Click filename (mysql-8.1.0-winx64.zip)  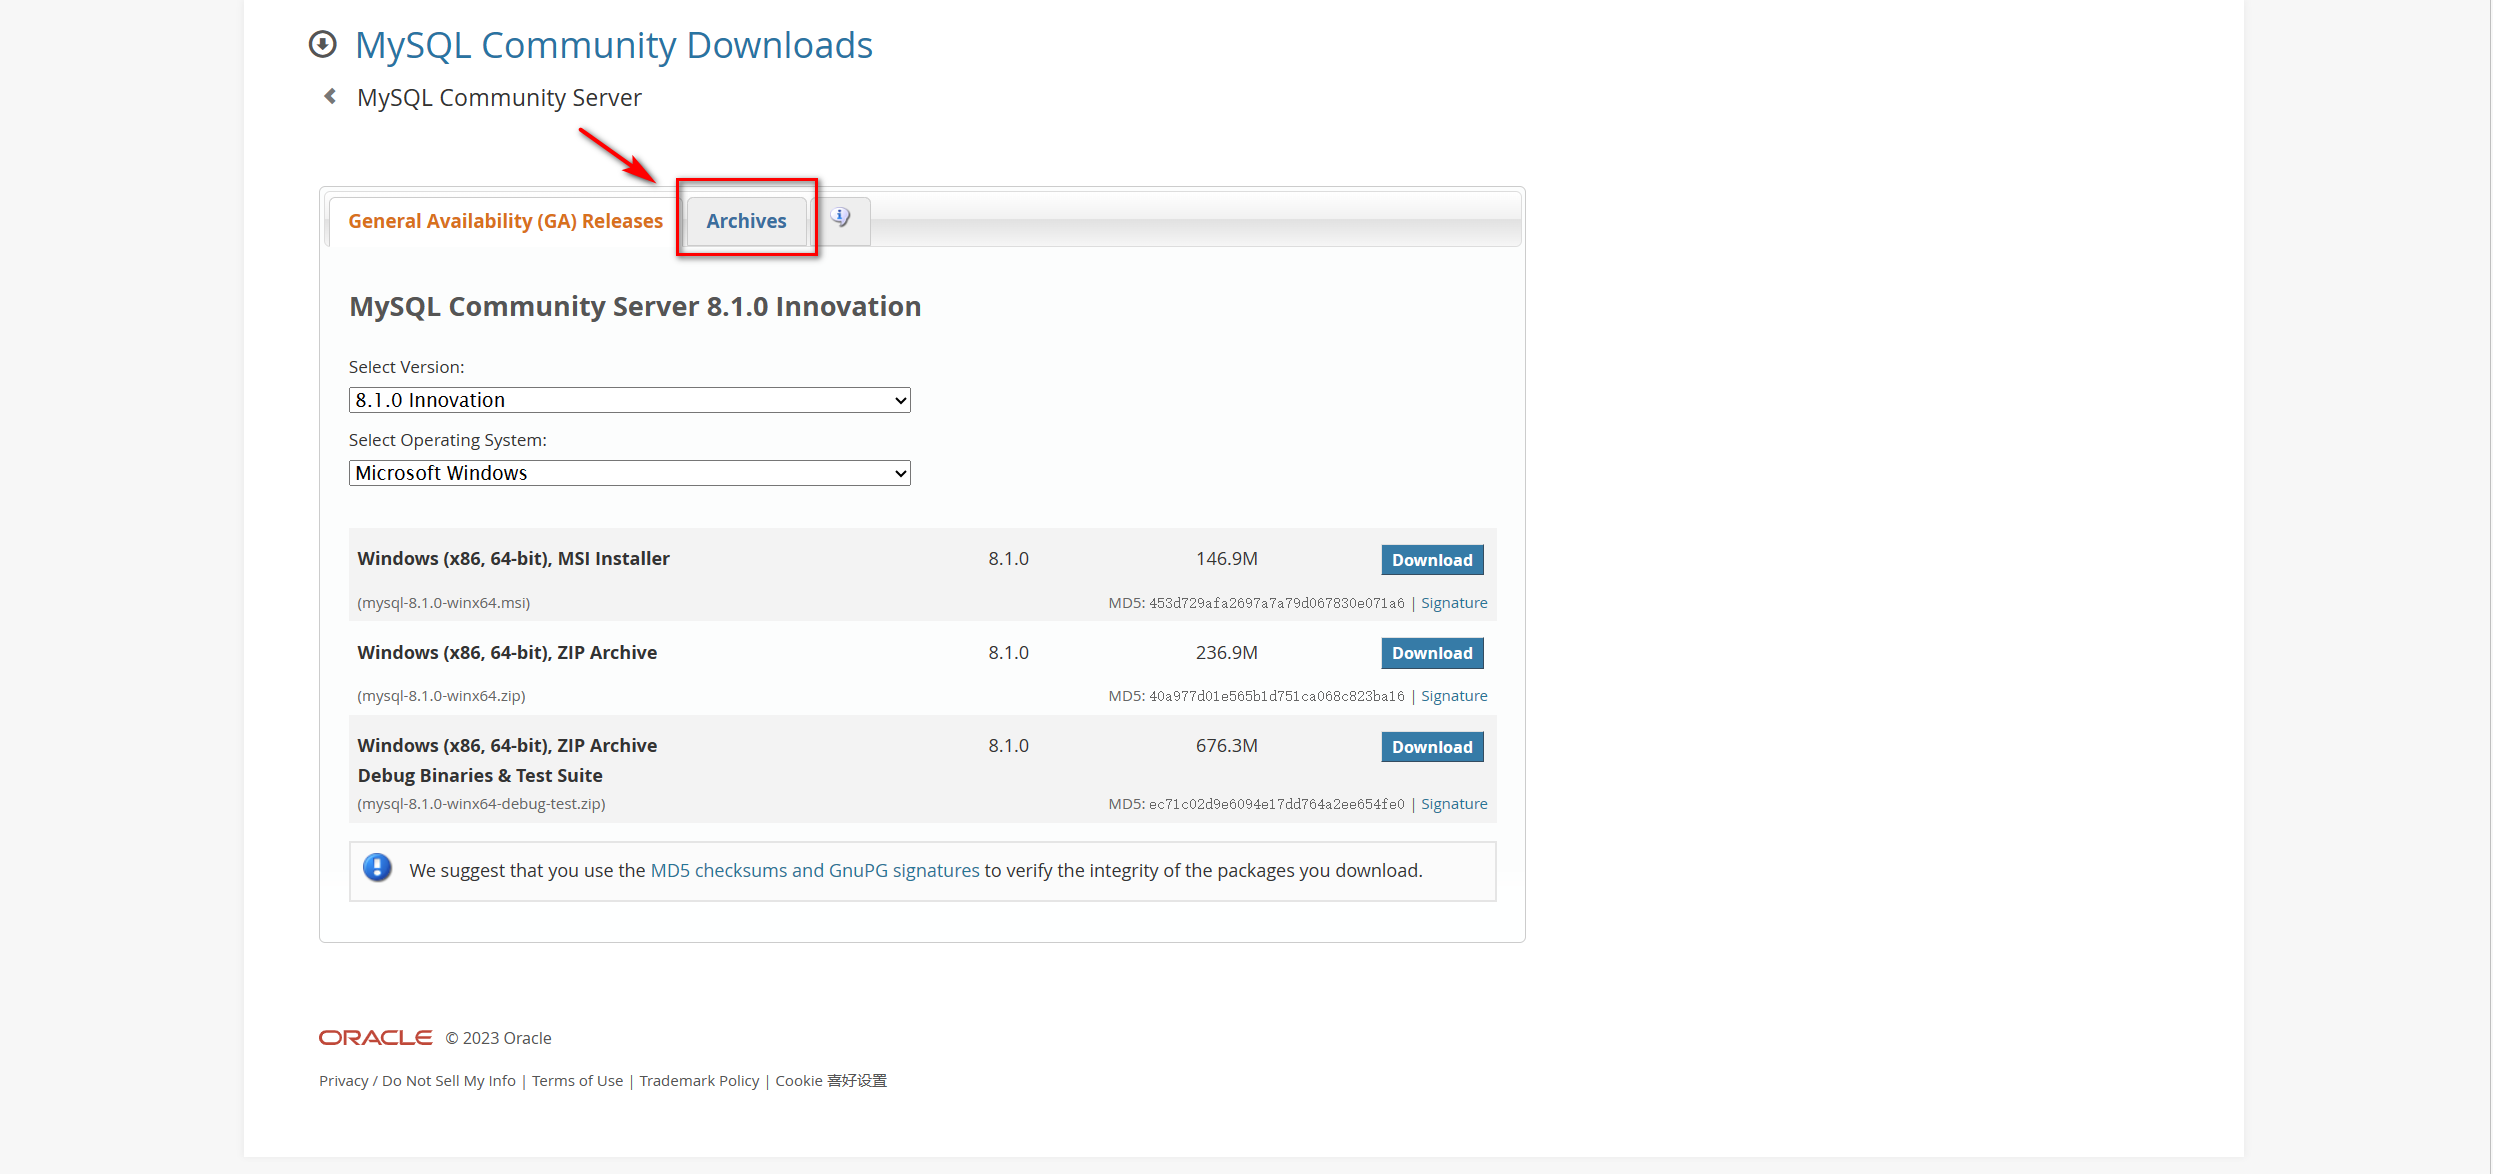point(441,696)
